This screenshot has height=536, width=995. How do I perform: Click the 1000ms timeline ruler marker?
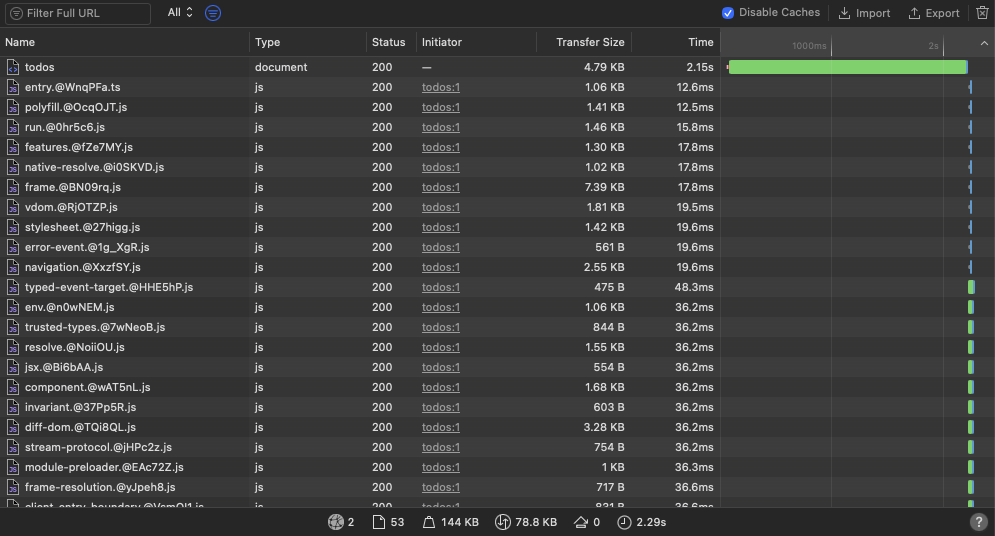809,46
